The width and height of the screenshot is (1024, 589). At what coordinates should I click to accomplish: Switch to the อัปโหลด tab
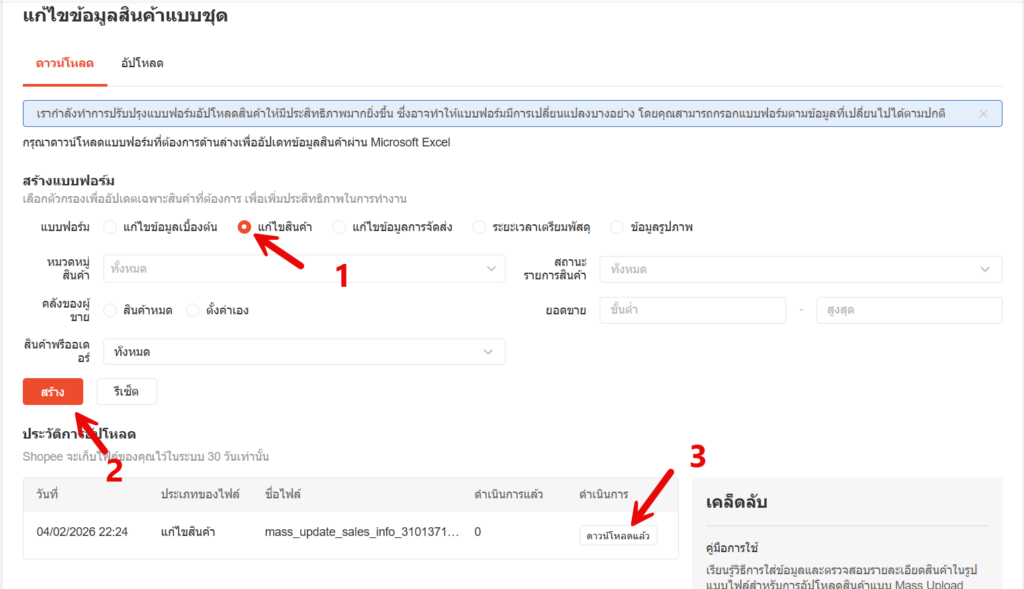[x=135, y=63]
